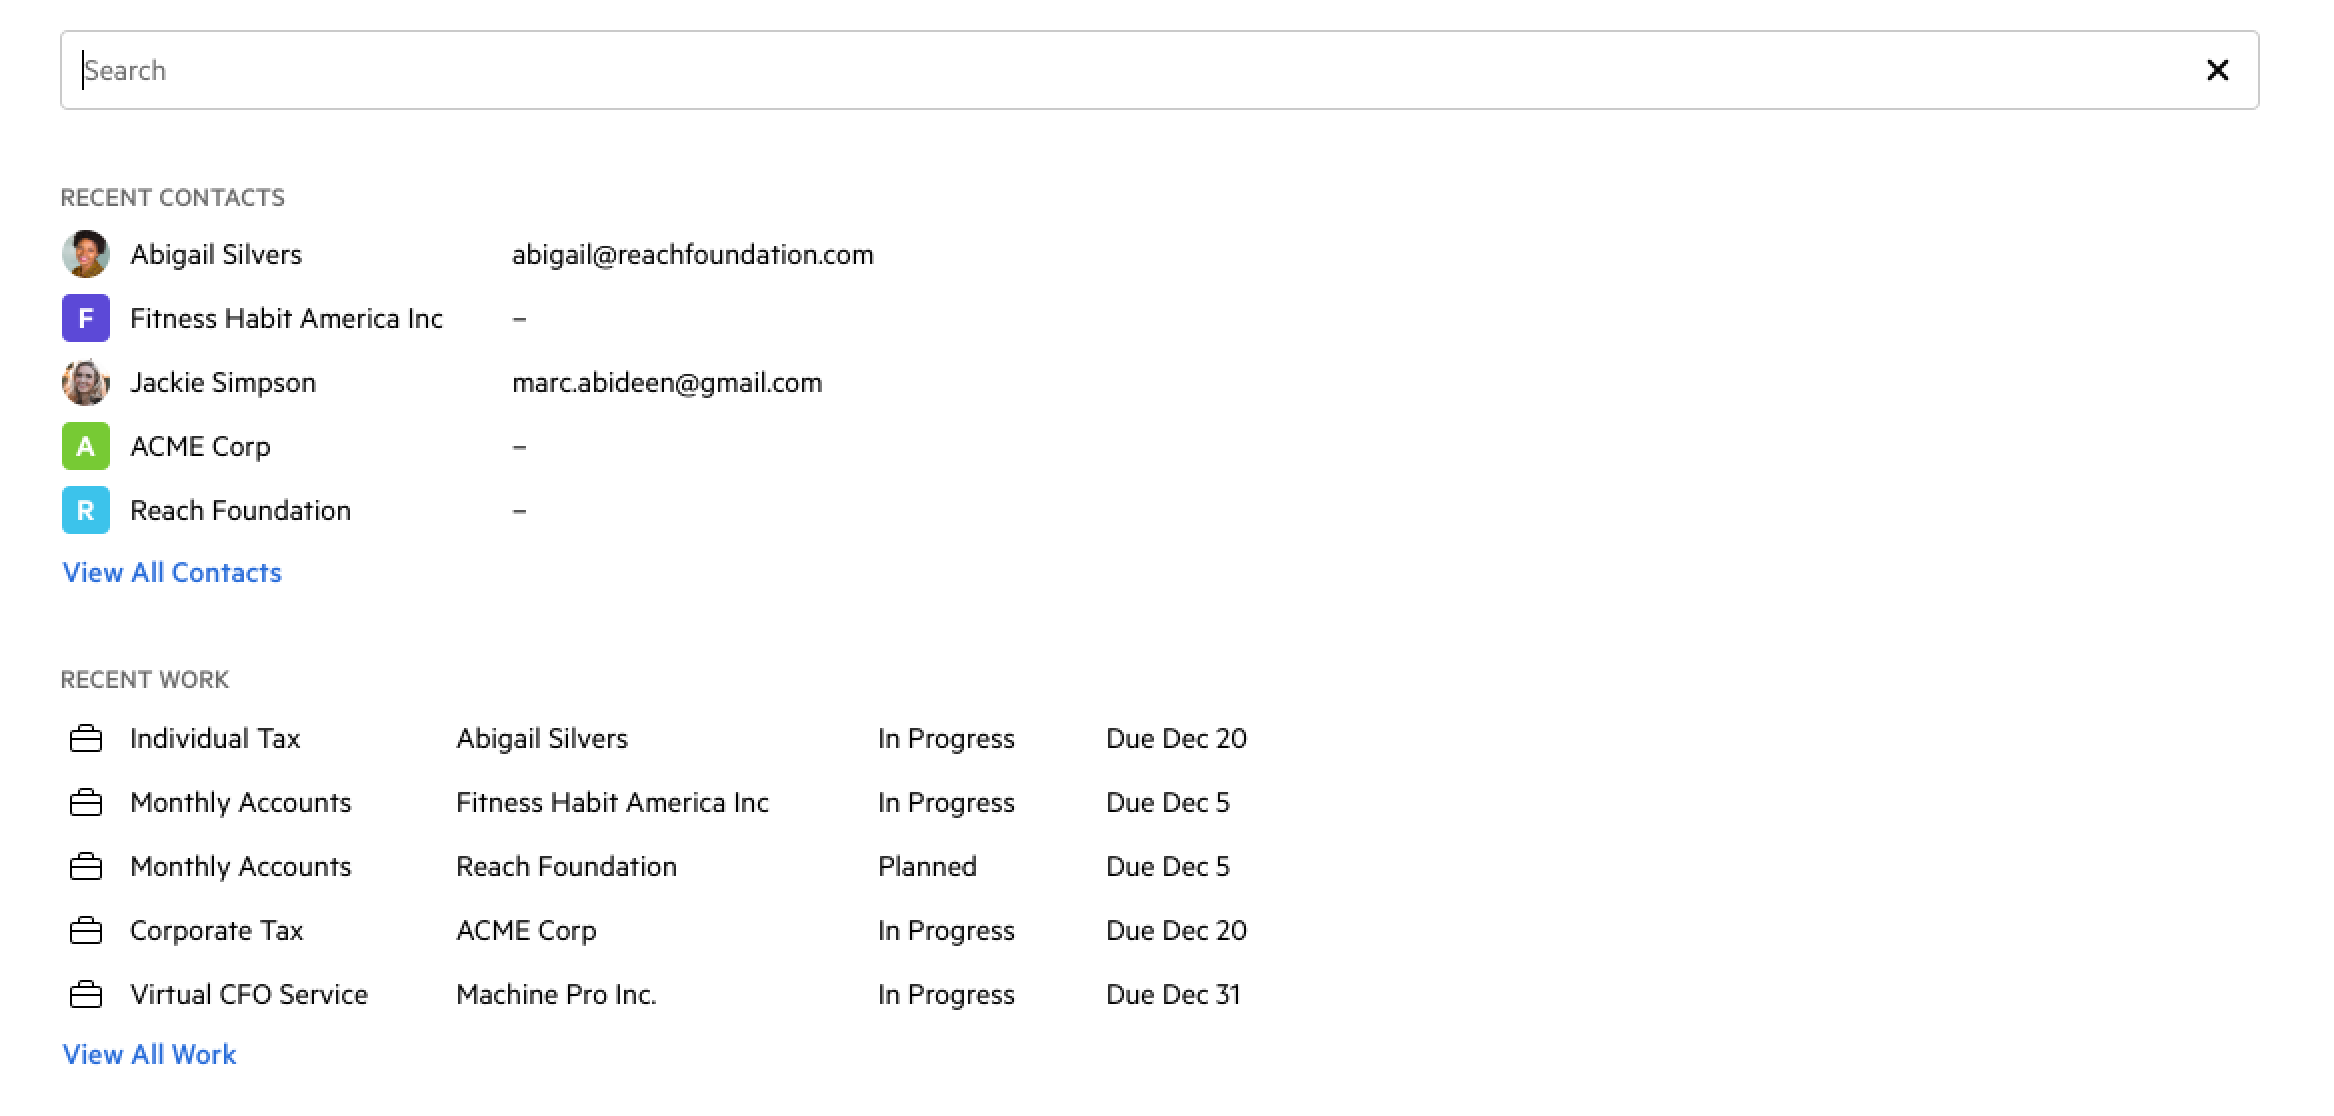
Task: Click briefcase icon for Fitness Habit Monthly Accounts
Action: [x=86, y=803]
